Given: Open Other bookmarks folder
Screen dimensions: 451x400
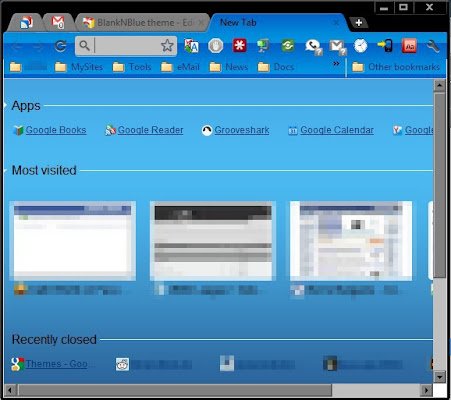Looking at the screenshot, I should tap(396, 67).
